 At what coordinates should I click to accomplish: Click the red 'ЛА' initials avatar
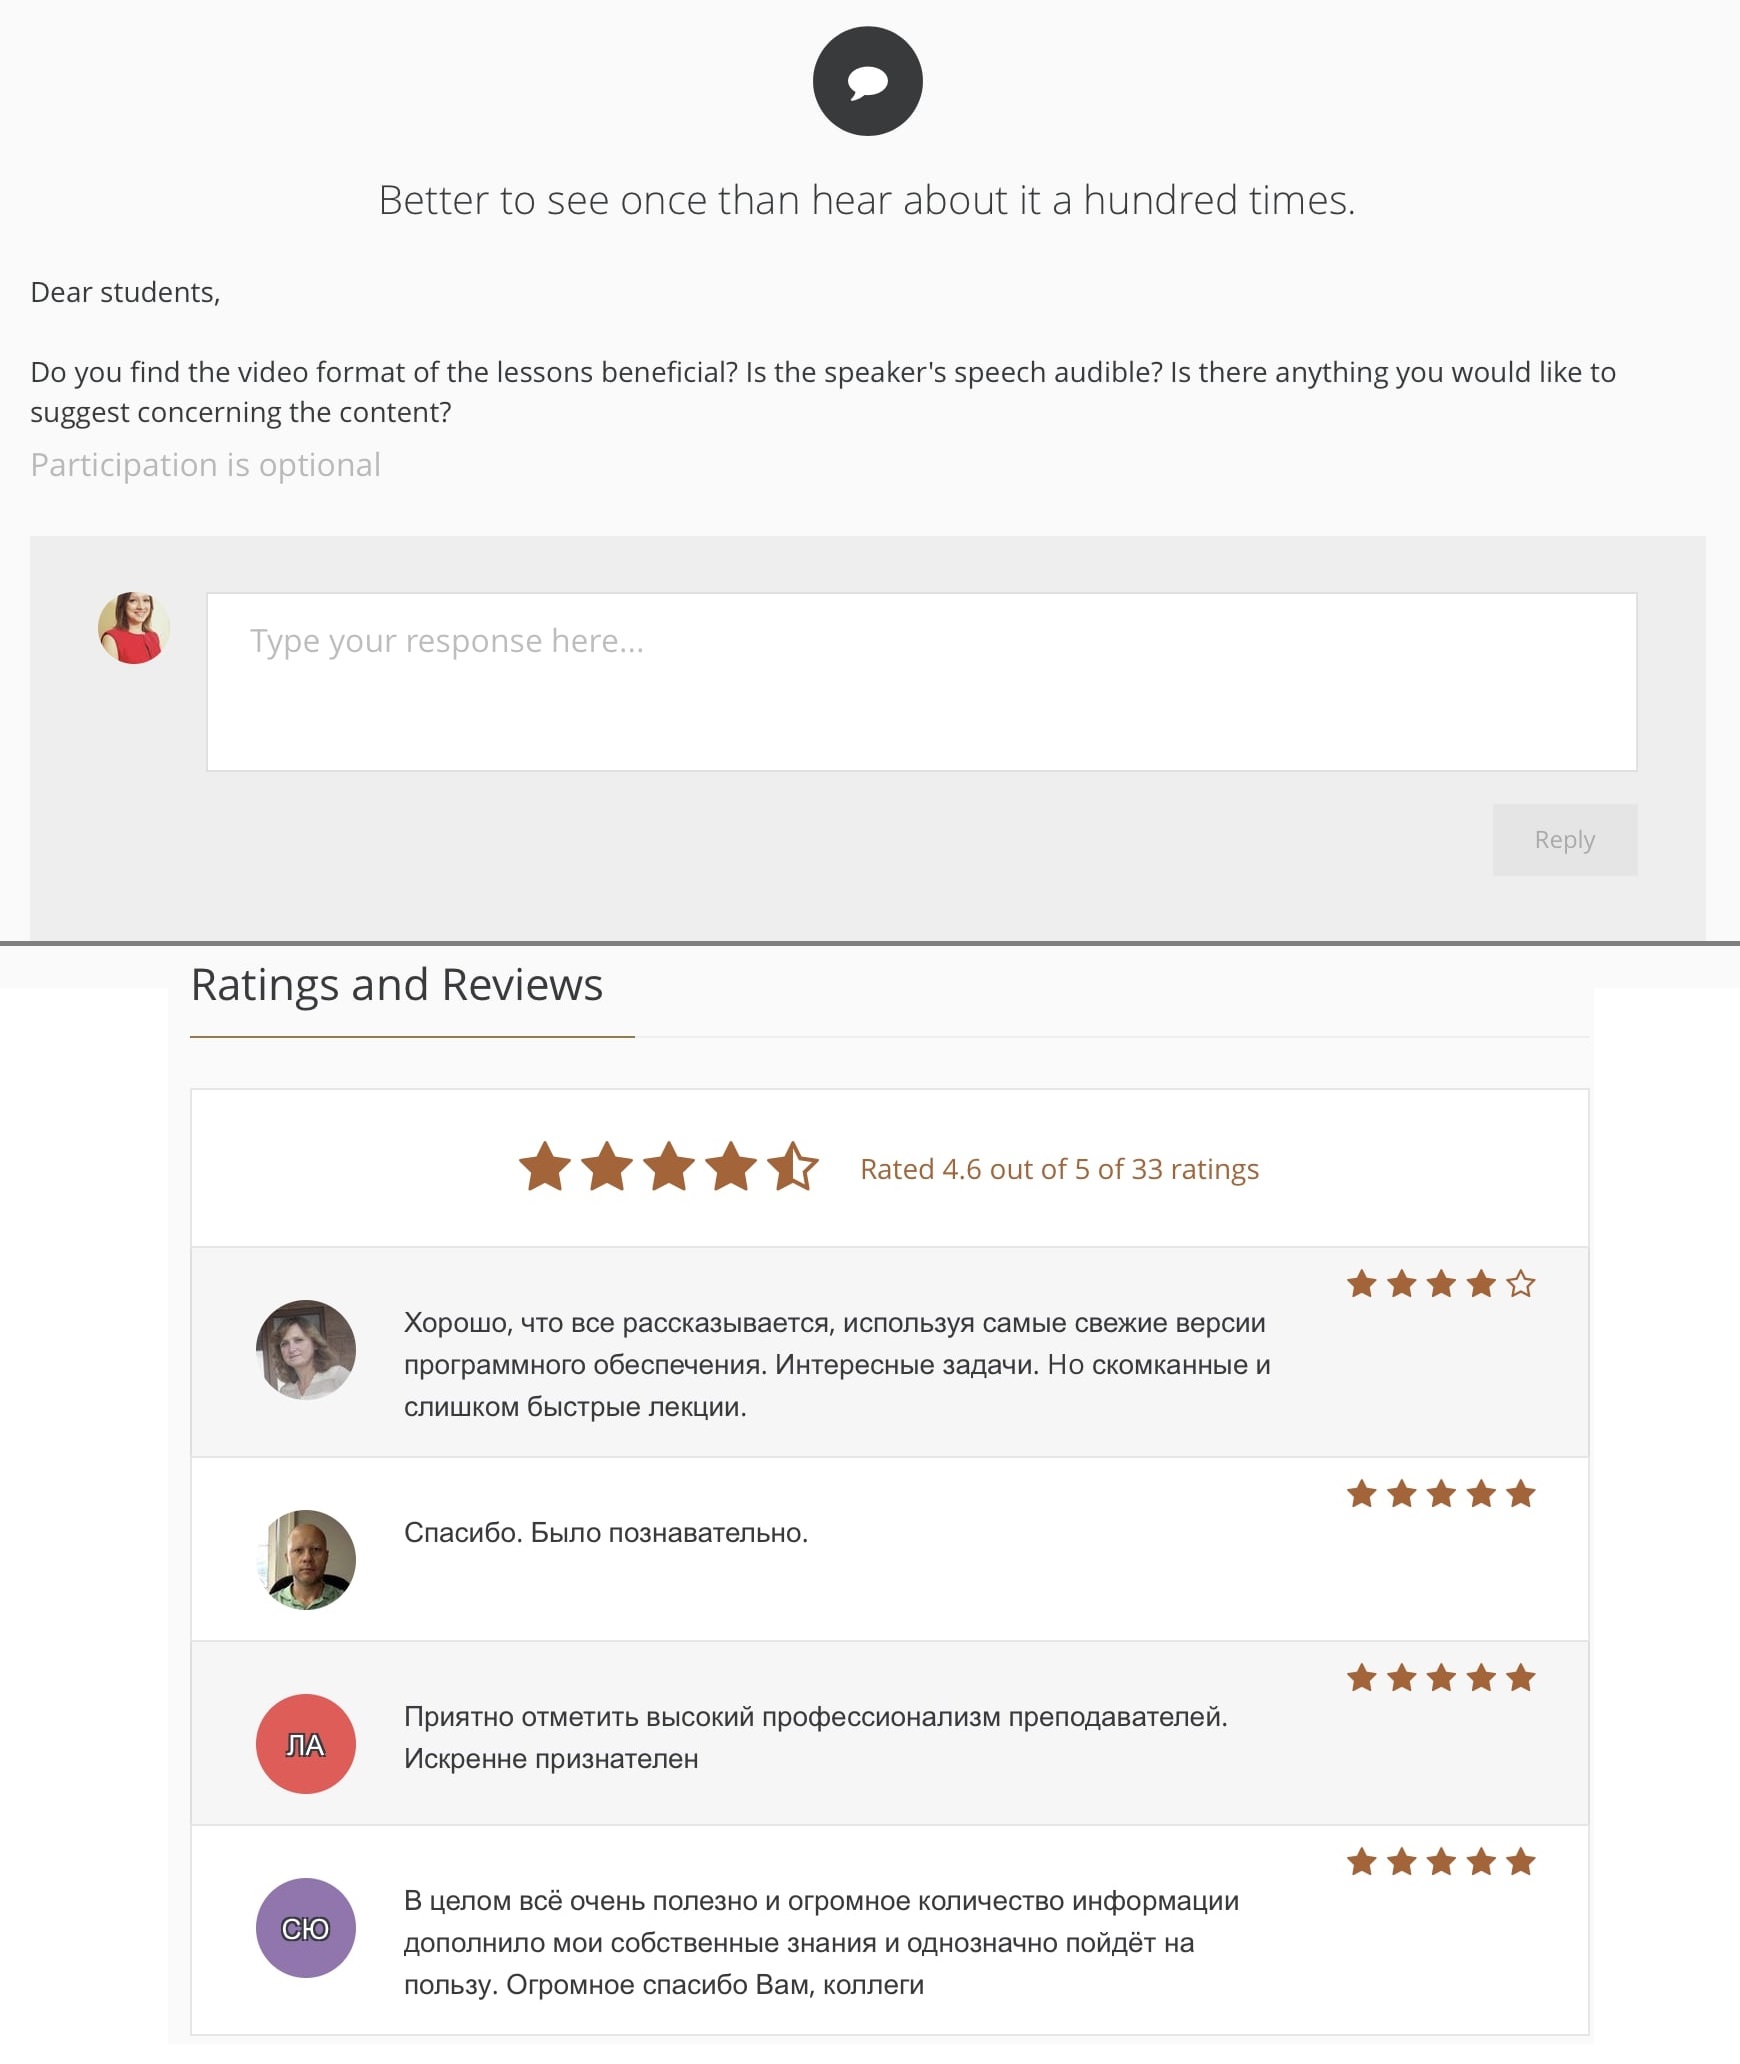[x=306, y=1744]
